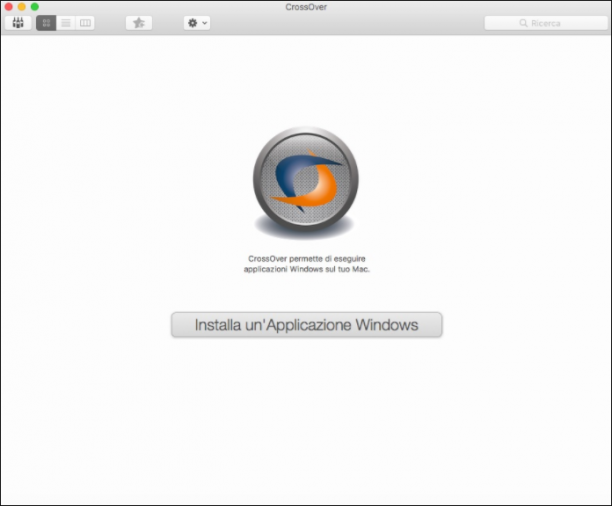Click Installa un'Applicazione Windows button
Screen dimensions: 612x506
click(307, 325)
